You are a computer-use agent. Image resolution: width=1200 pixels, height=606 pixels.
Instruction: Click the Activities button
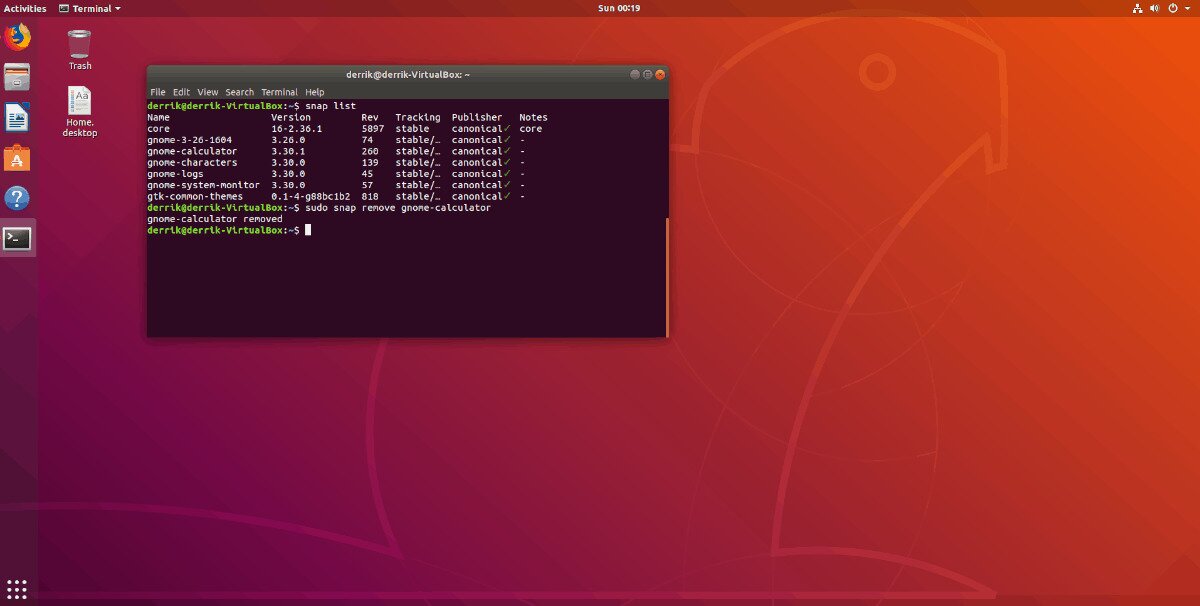24,8
